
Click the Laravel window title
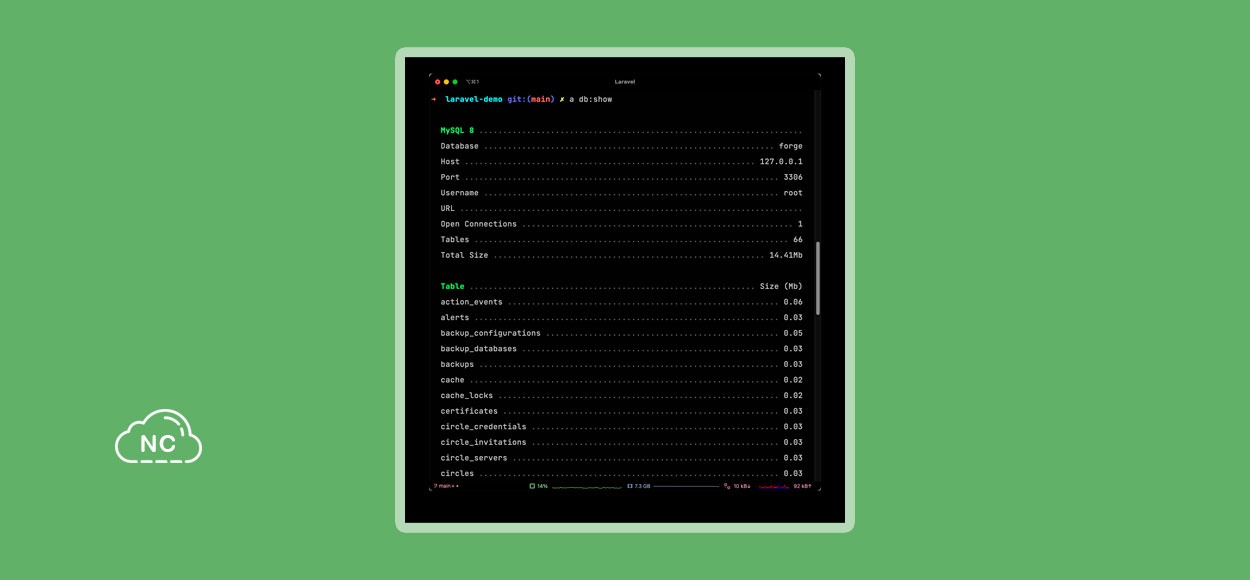(x=625, y=81)
